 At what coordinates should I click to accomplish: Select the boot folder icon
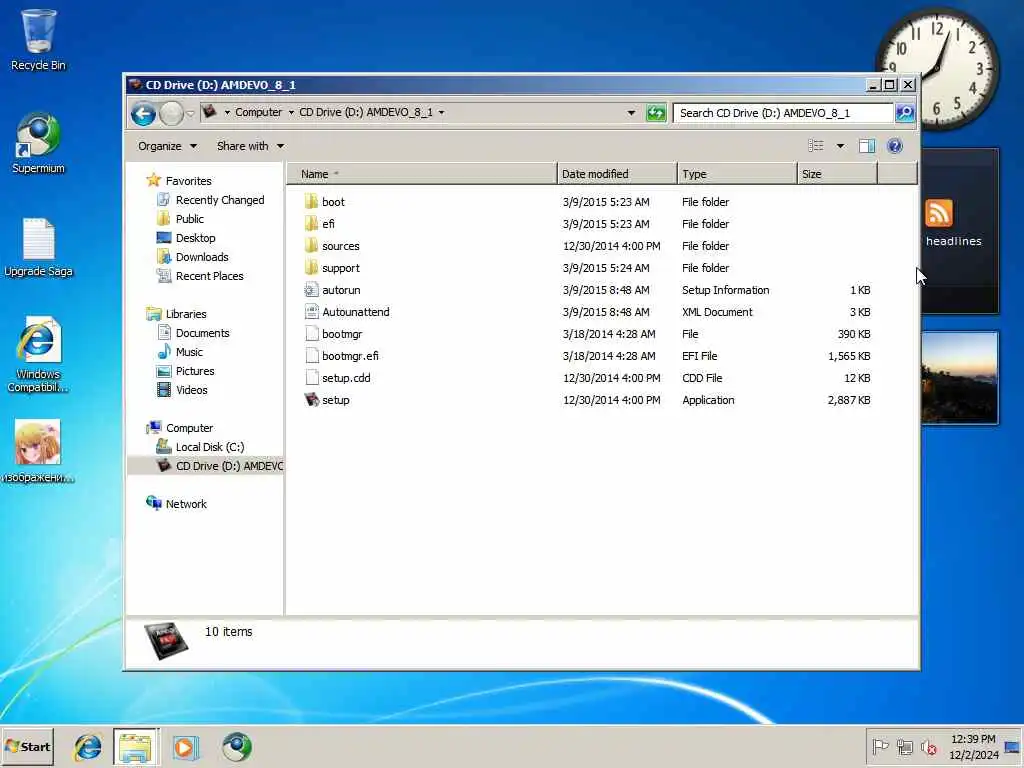(x=311, y=202)
